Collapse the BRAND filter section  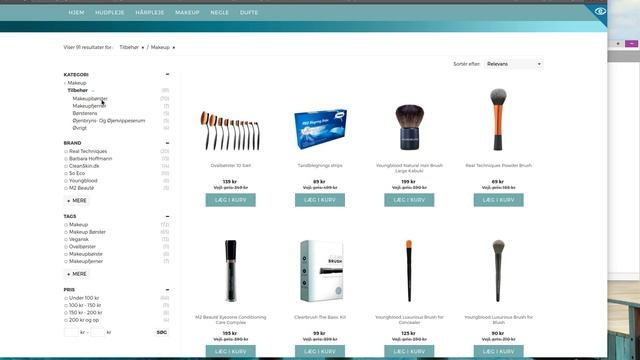167,143
